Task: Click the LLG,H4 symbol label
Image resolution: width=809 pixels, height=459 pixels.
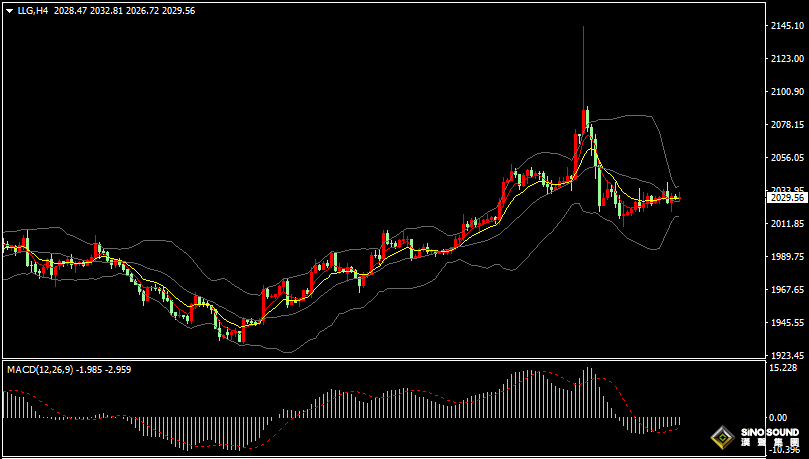Action: click(x=33, y=11)
